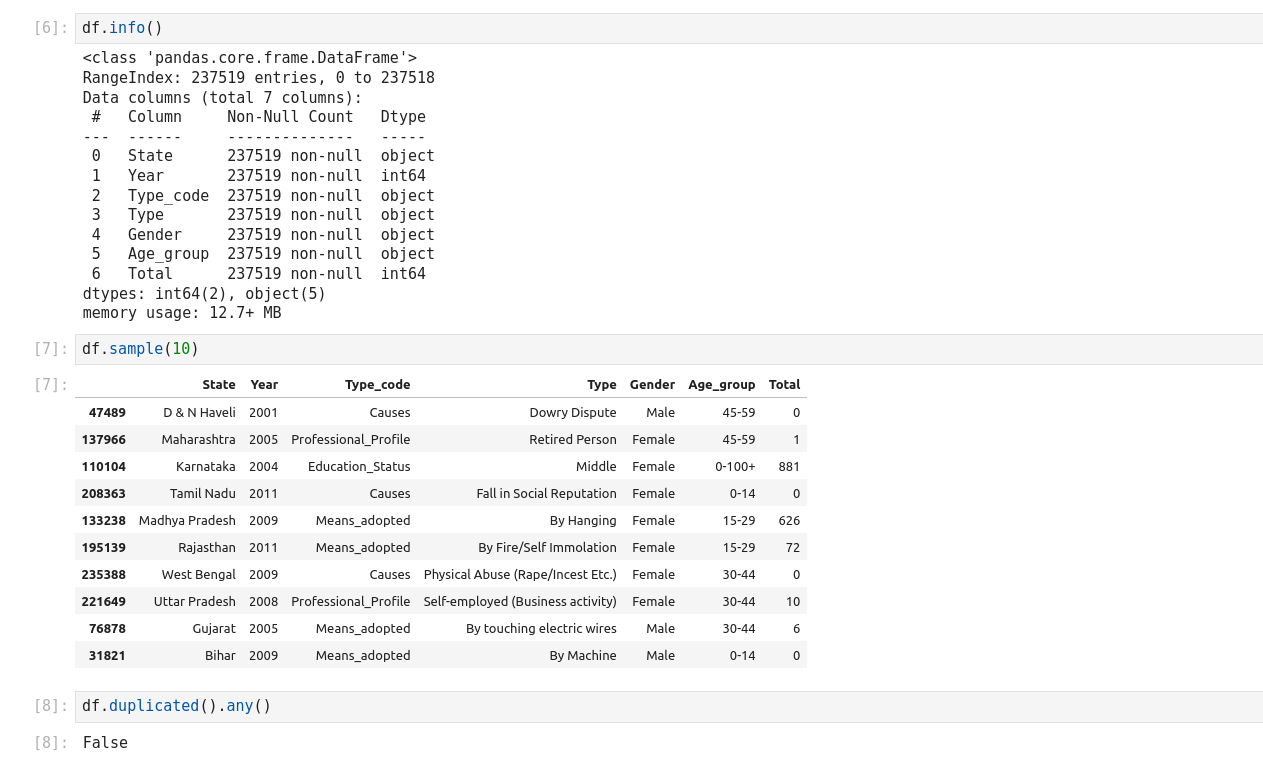Click the [8] prompt beside the False output
Viewport: 1263px width, 757px height.
[x=50, y=743]
